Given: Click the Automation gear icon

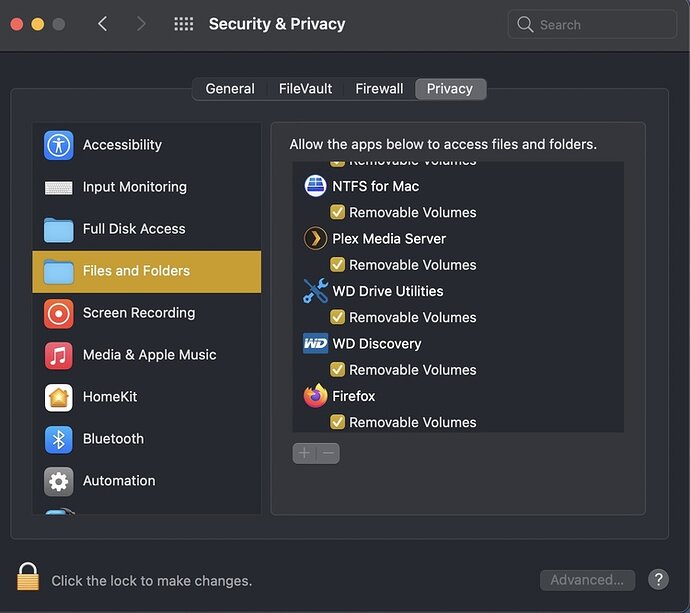Looking at the screenshot, I should pyautogui.click(x=59, y=481).
